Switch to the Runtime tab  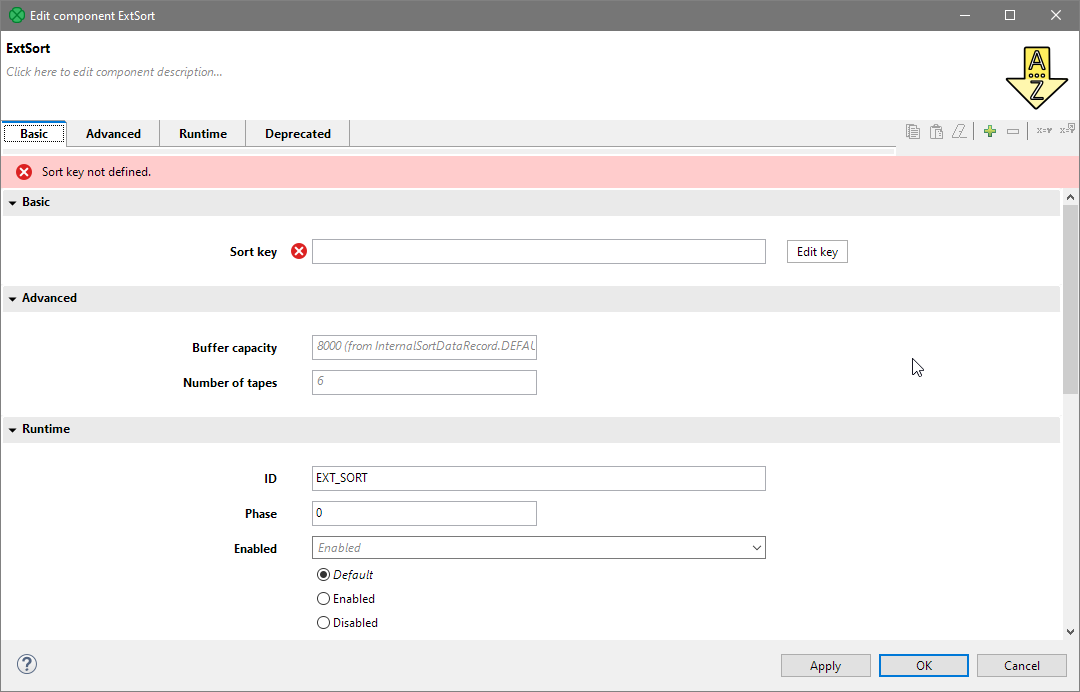(x=203, y=134)
